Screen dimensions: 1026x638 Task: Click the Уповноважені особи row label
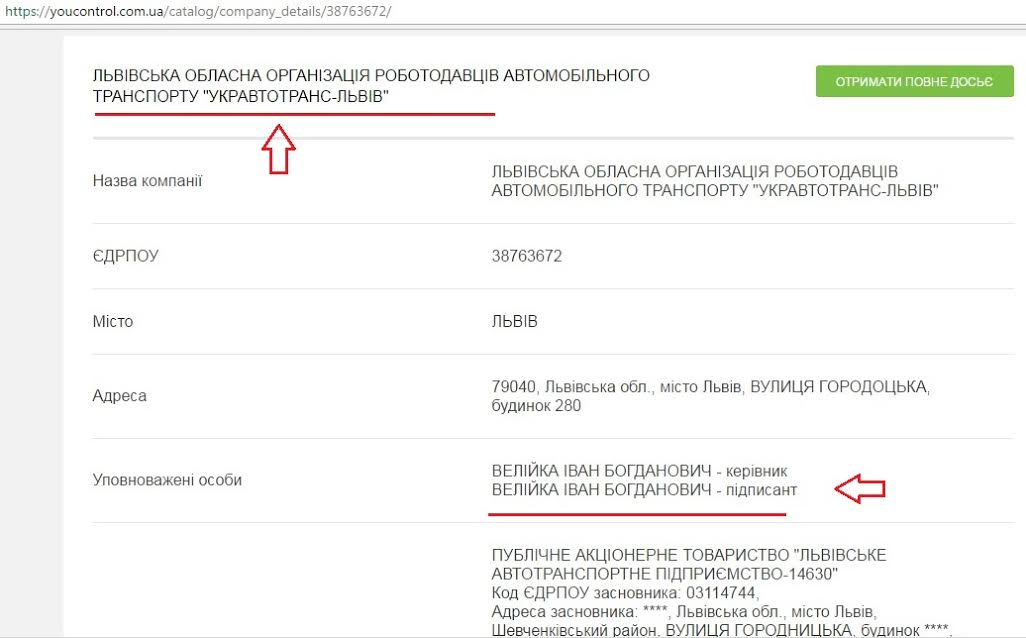coord(167,480)
